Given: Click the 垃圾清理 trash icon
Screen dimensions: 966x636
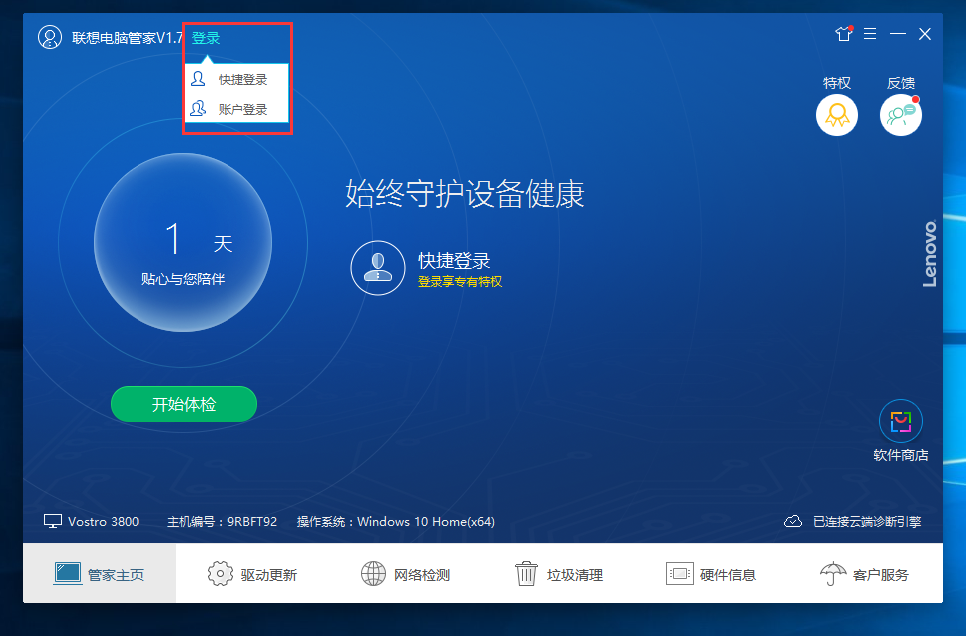Looking at the screenshot, I should pos(526,573).
